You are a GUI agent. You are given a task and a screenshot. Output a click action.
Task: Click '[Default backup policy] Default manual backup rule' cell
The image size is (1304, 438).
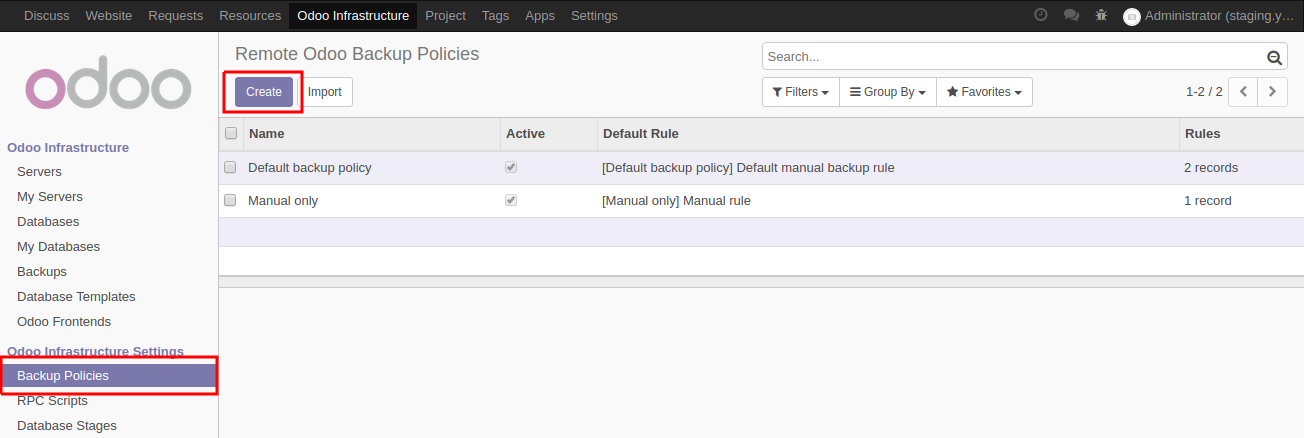tap(748, 167)
